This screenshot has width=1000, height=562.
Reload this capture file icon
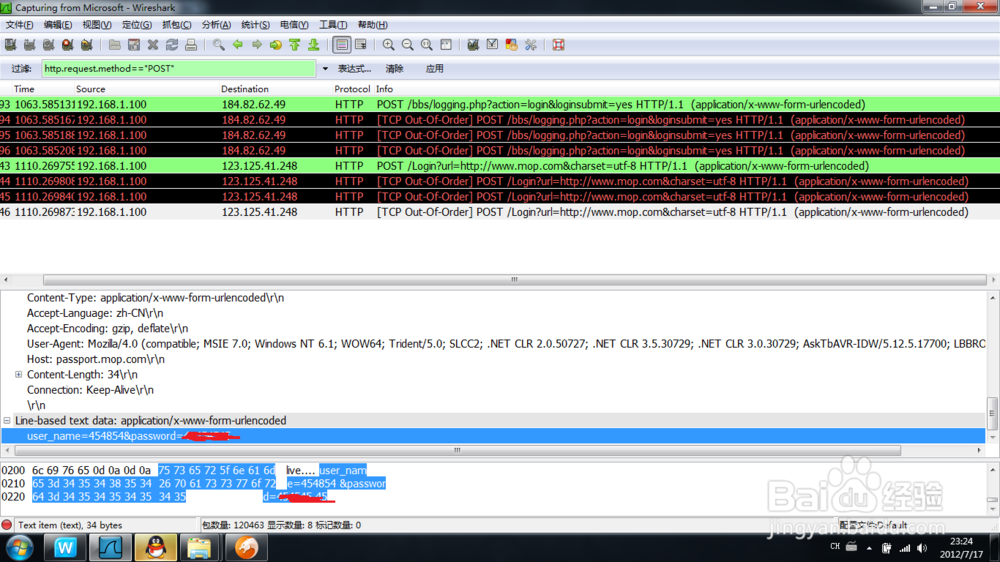[x=172, y=45]
